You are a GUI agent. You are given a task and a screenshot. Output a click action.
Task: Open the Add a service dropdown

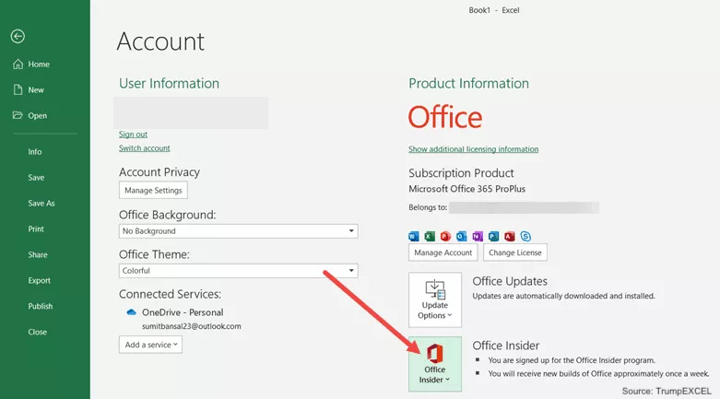pos(151,345)
